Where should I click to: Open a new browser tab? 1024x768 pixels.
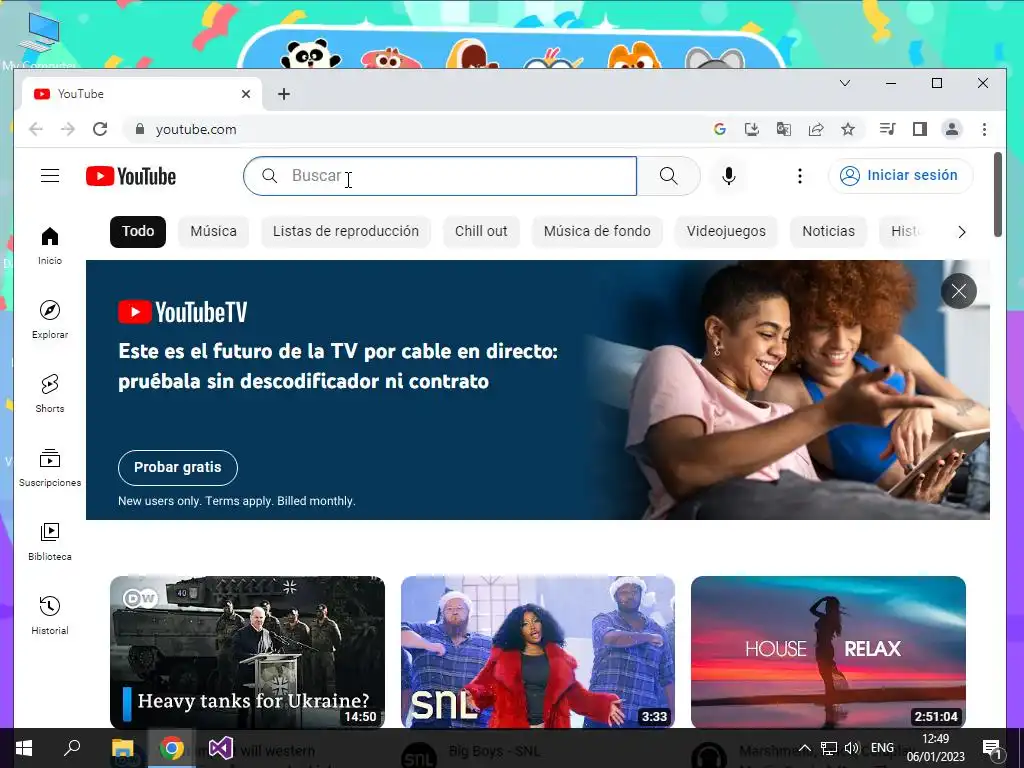coord(283,94)
